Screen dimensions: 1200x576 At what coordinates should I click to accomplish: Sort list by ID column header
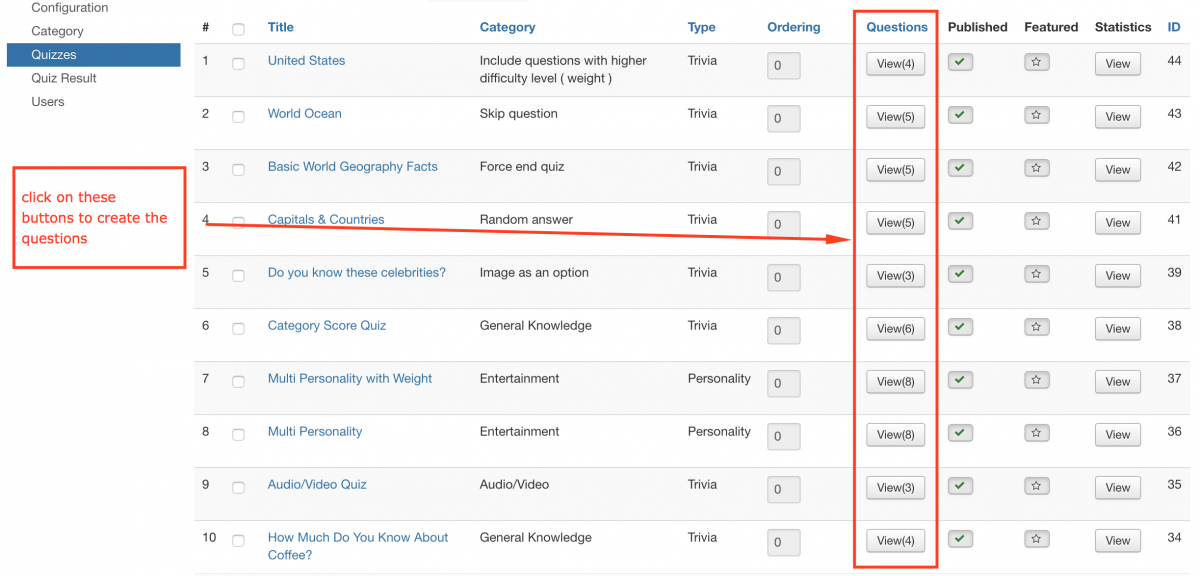[1174, 27]
